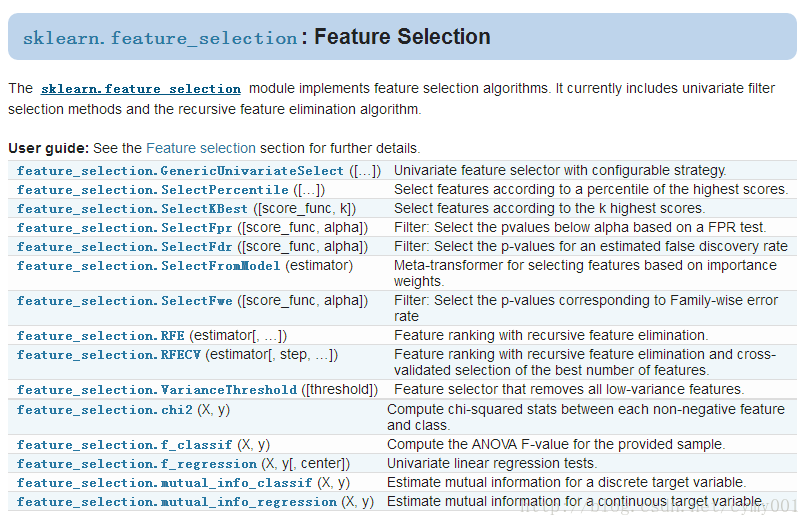
Task: Open feature_selection.SelectFpr entry
Action: click(x=125, y=228)
